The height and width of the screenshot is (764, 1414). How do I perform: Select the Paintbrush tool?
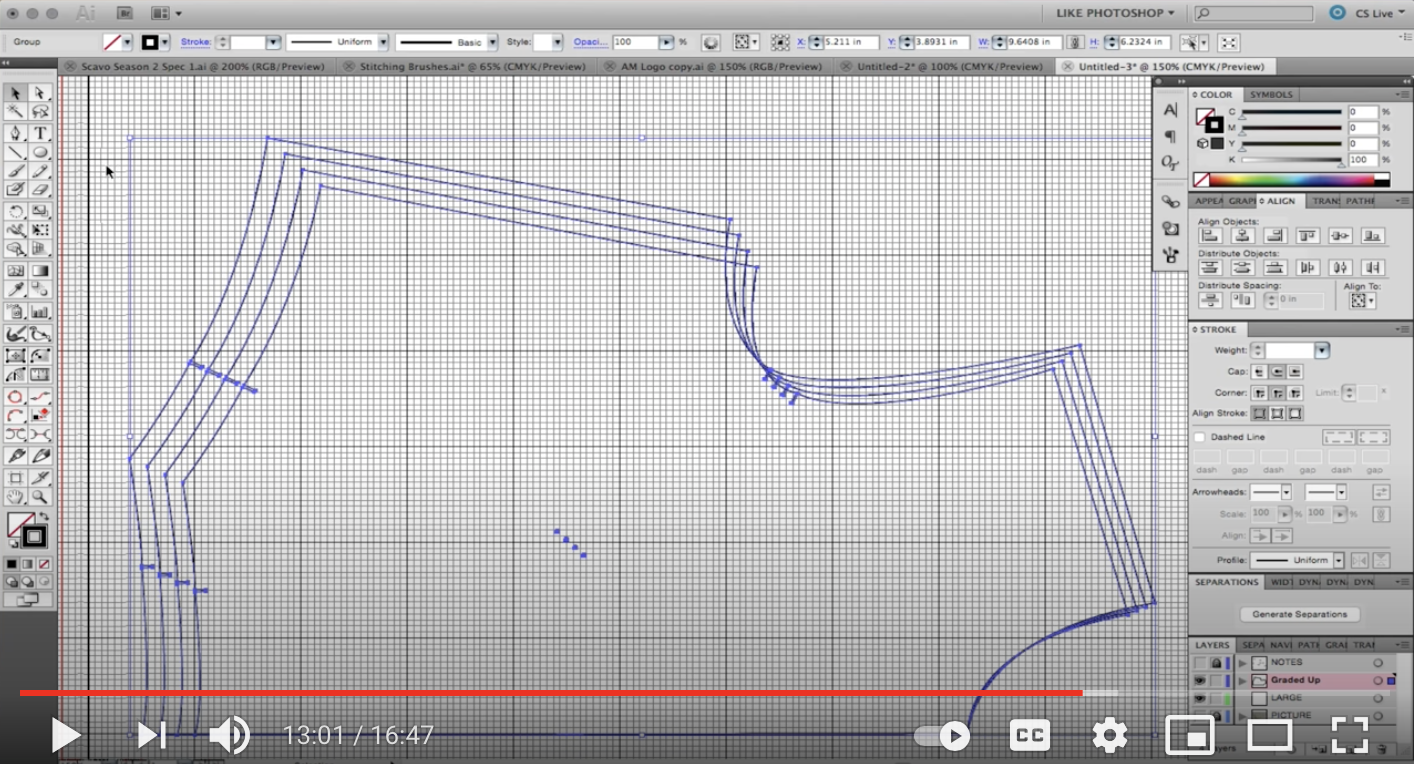(x=15, y=171)
